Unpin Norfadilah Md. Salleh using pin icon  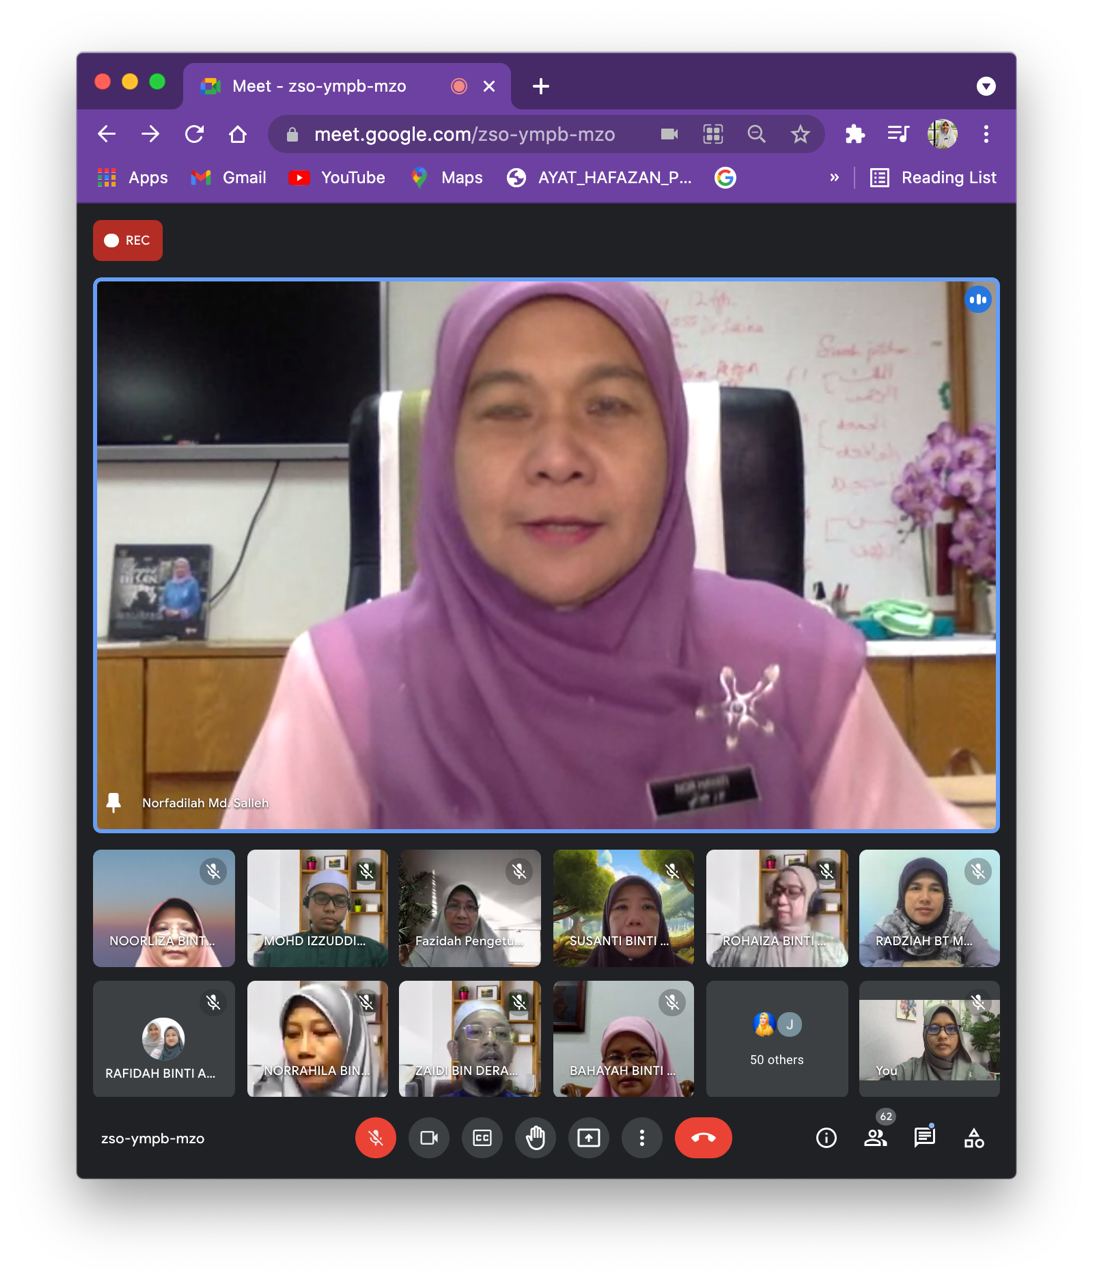(x=114, y=802)
